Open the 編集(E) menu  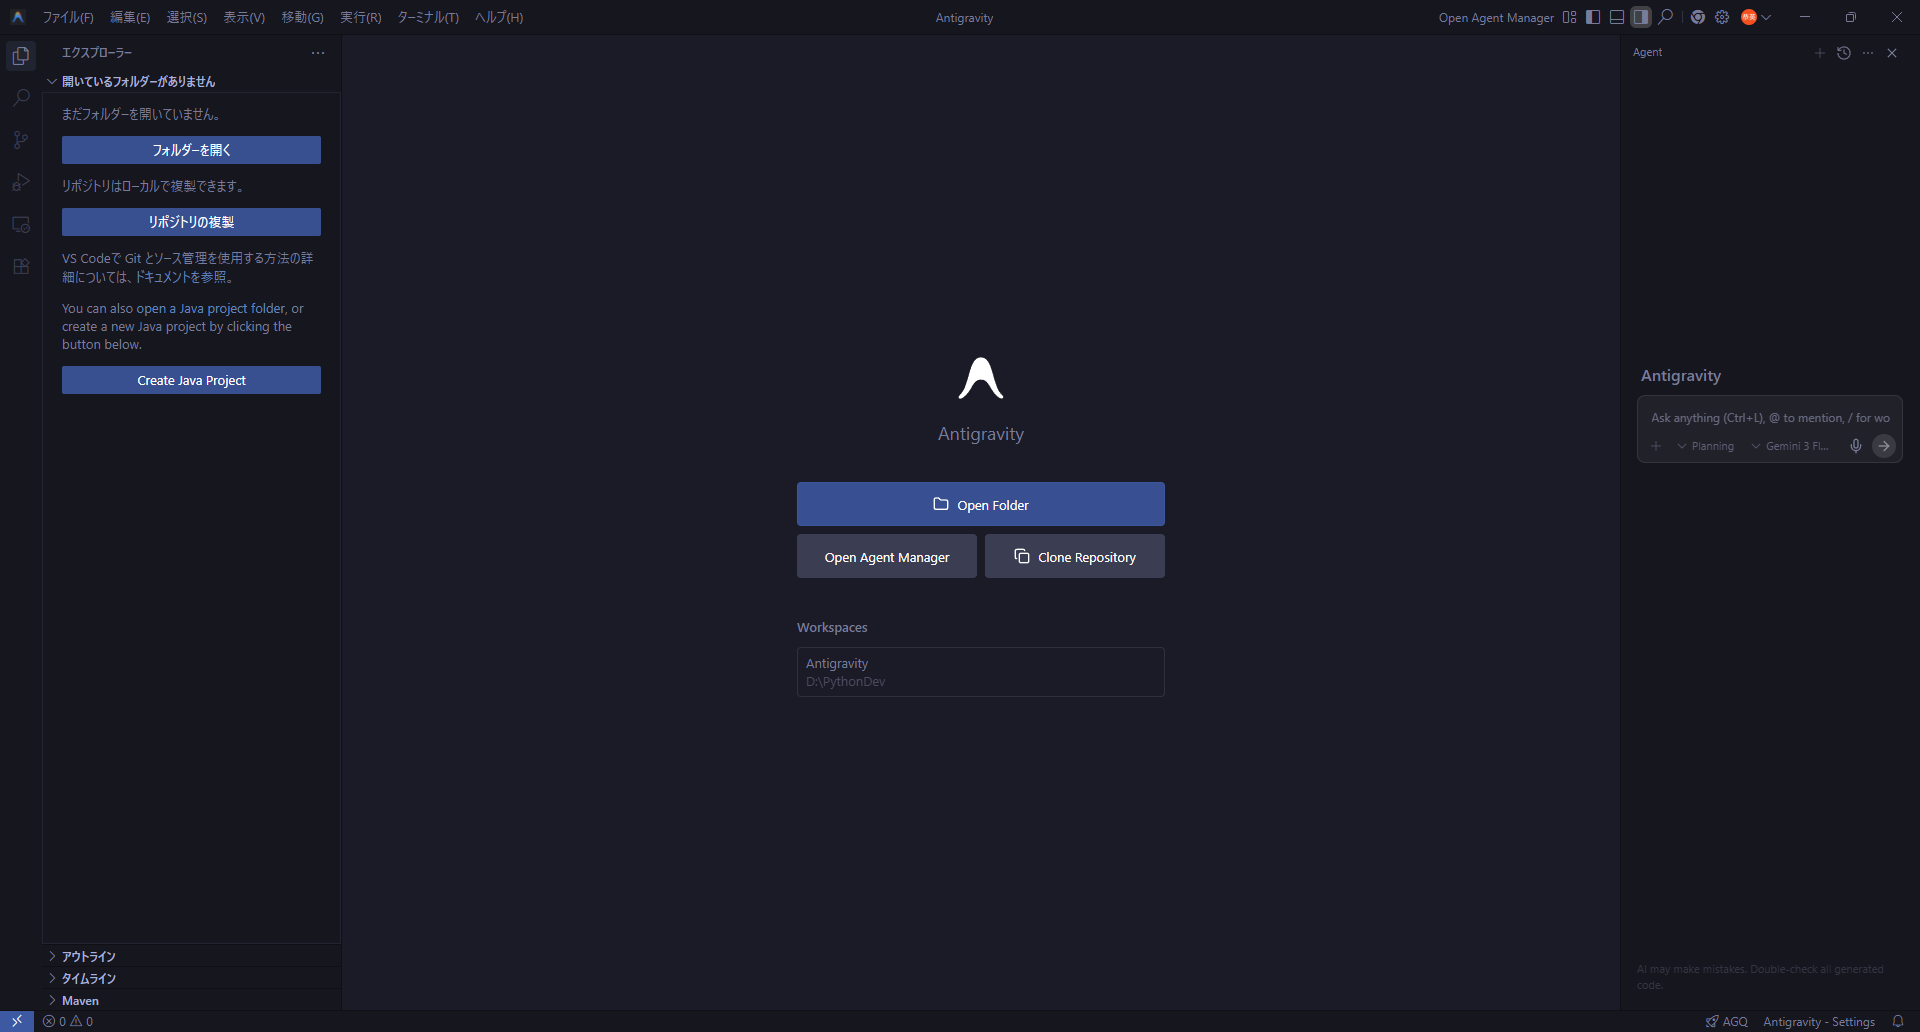130,17
